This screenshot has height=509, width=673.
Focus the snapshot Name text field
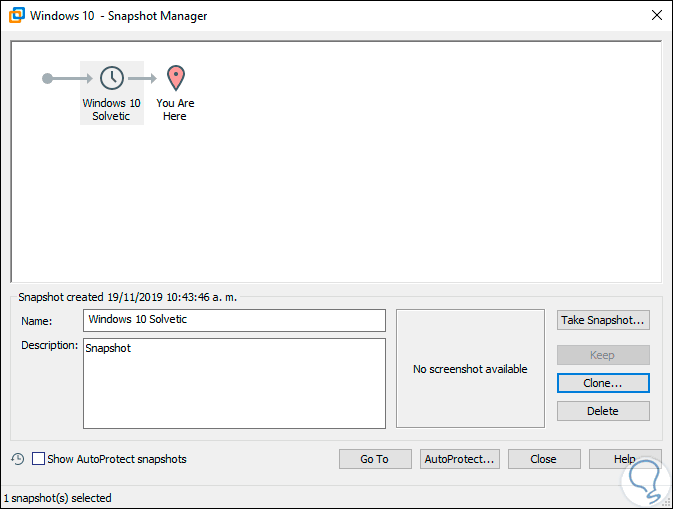pos(234,320)
